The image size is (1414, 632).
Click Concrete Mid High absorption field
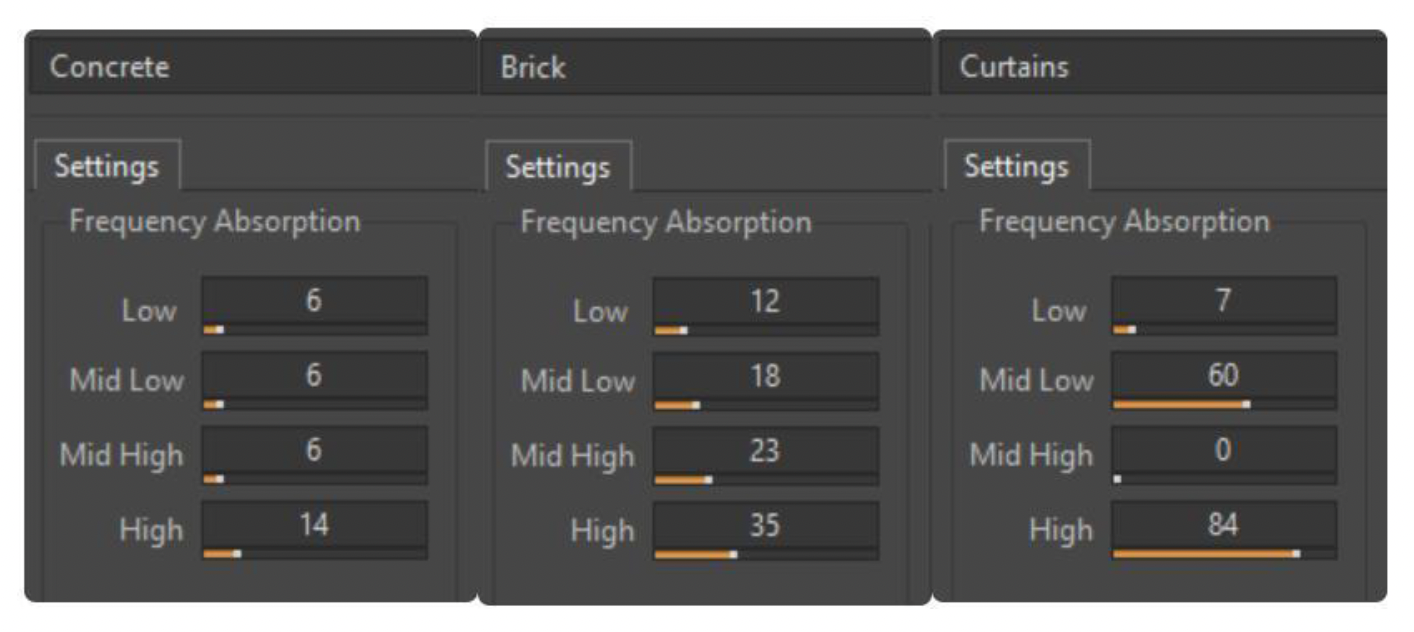314,451
